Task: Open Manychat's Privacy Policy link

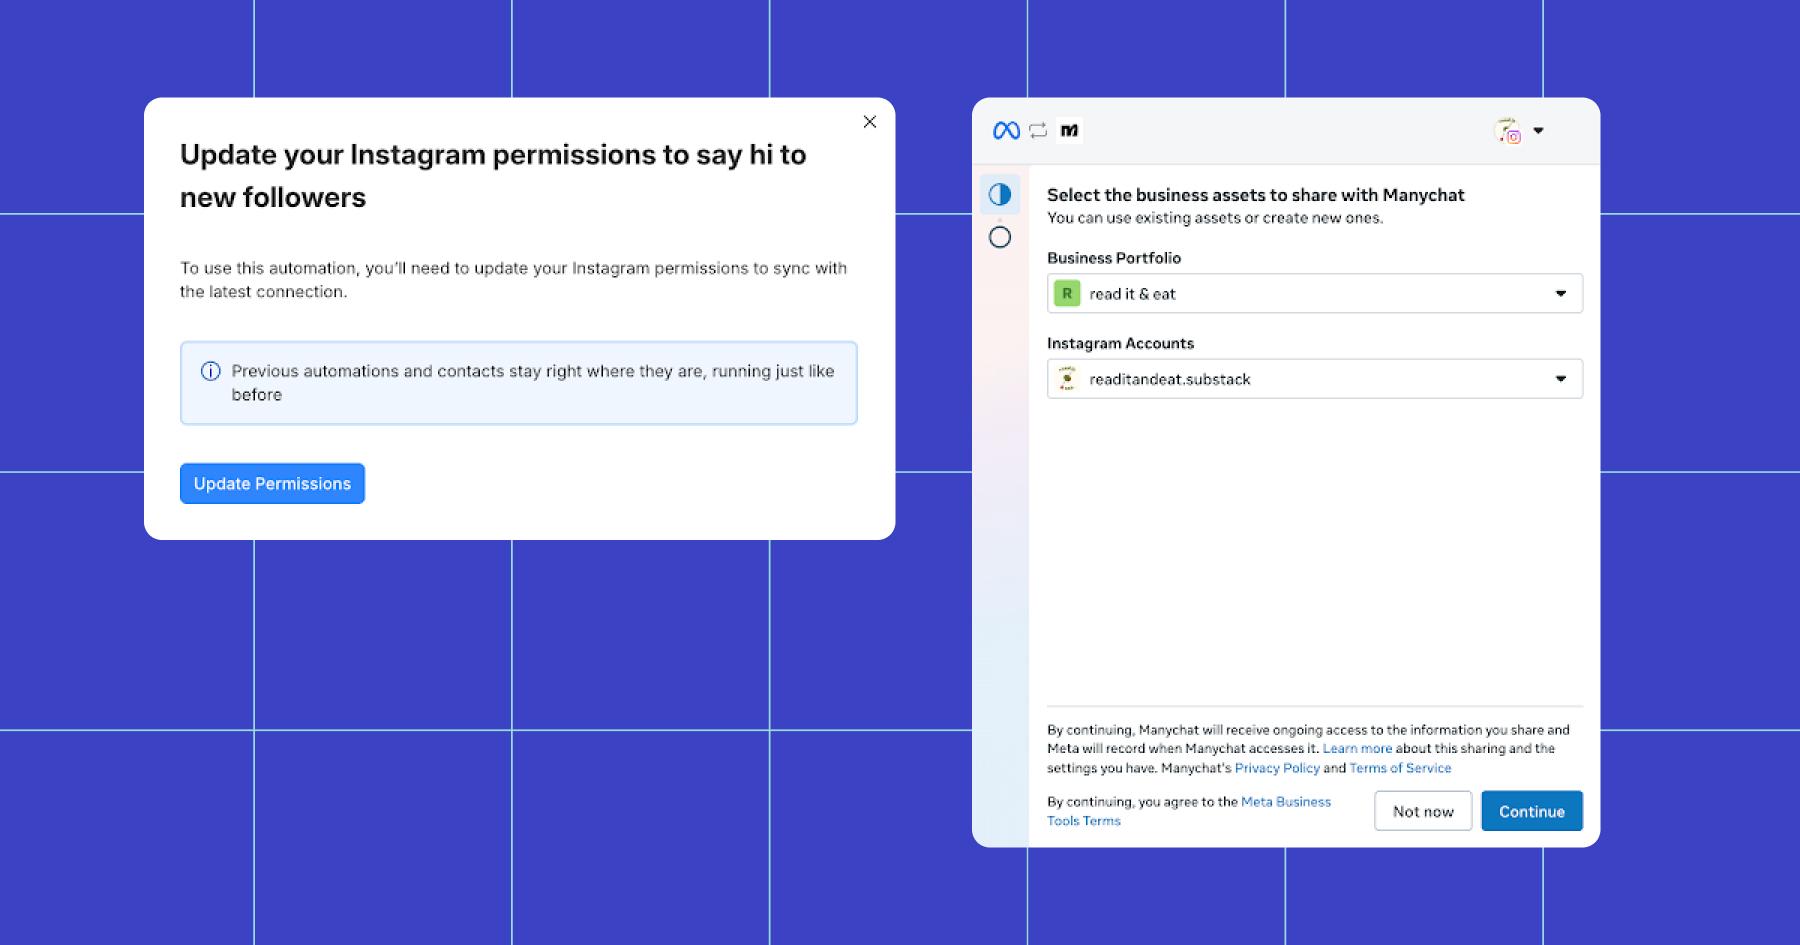Action: point(1277,768)
